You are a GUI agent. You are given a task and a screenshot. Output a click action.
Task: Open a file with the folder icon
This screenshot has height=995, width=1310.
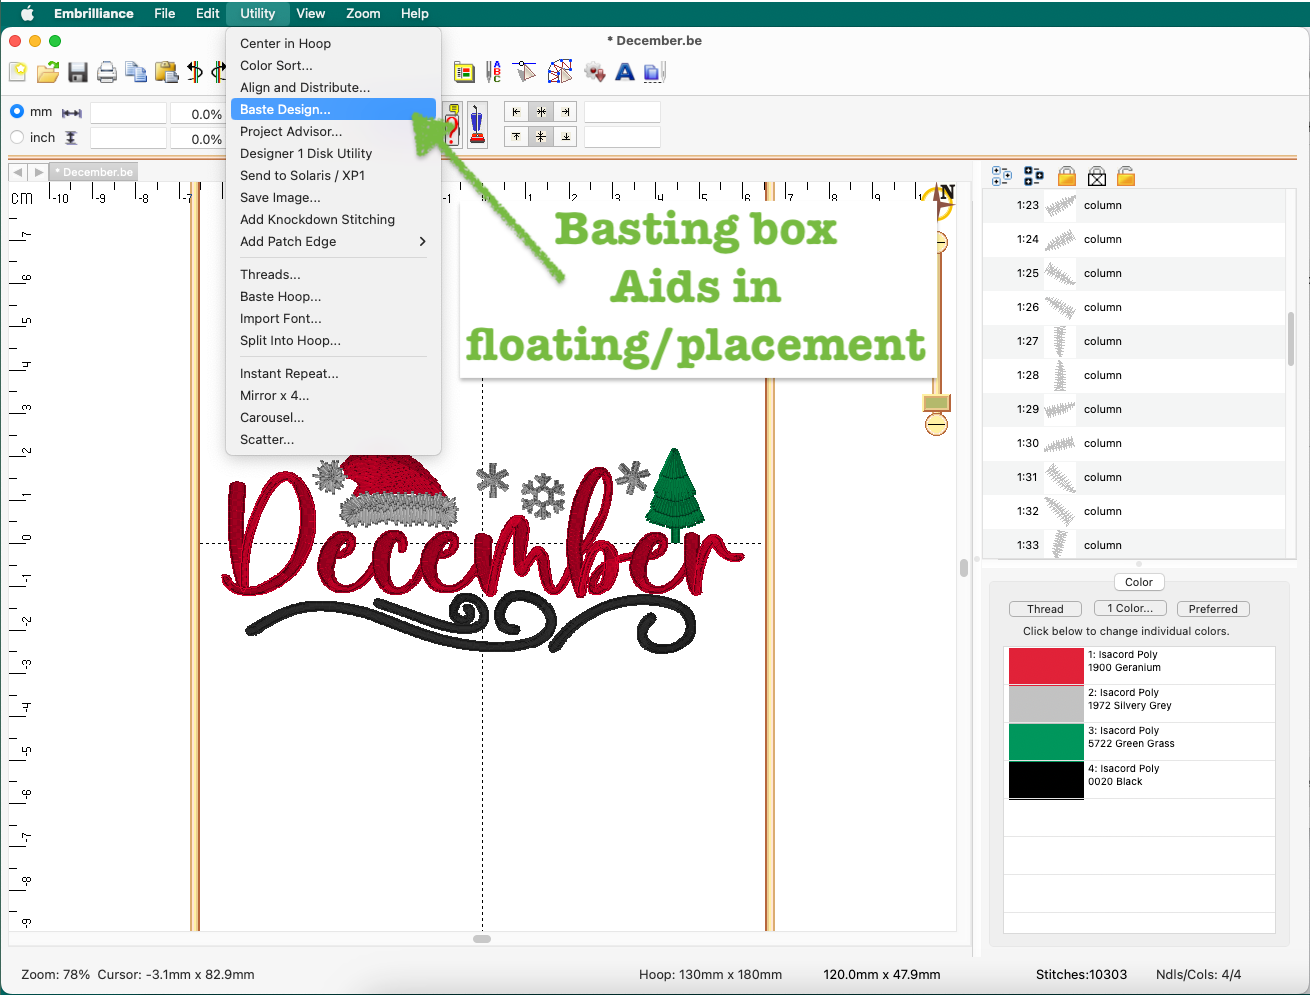pos(47,72)
